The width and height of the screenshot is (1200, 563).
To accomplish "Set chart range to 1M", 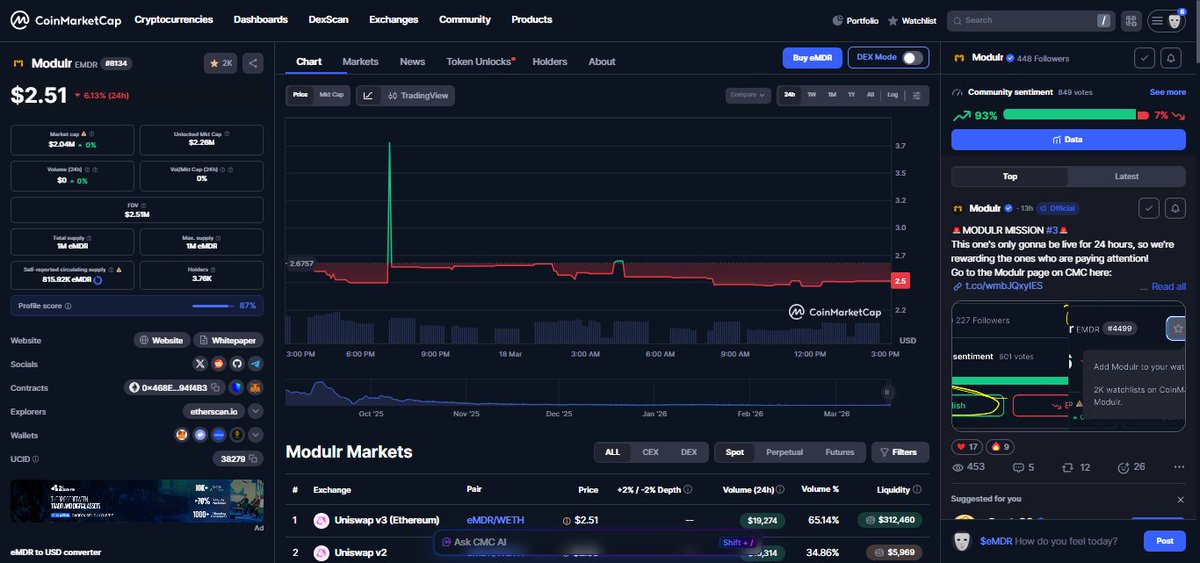I will pyautogui.click(x=831, y=95).
